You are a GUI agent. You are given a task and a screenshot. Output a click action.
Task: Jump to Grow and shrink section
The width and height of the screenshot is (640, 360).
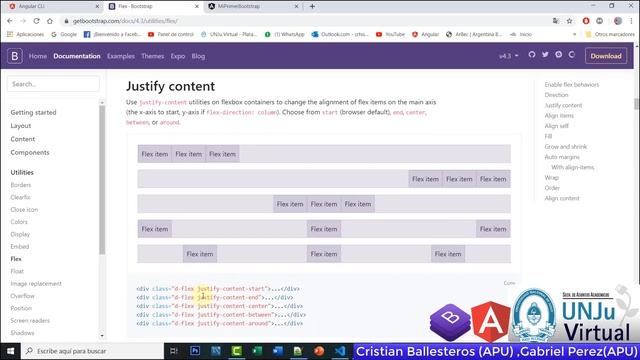[565, 147]
